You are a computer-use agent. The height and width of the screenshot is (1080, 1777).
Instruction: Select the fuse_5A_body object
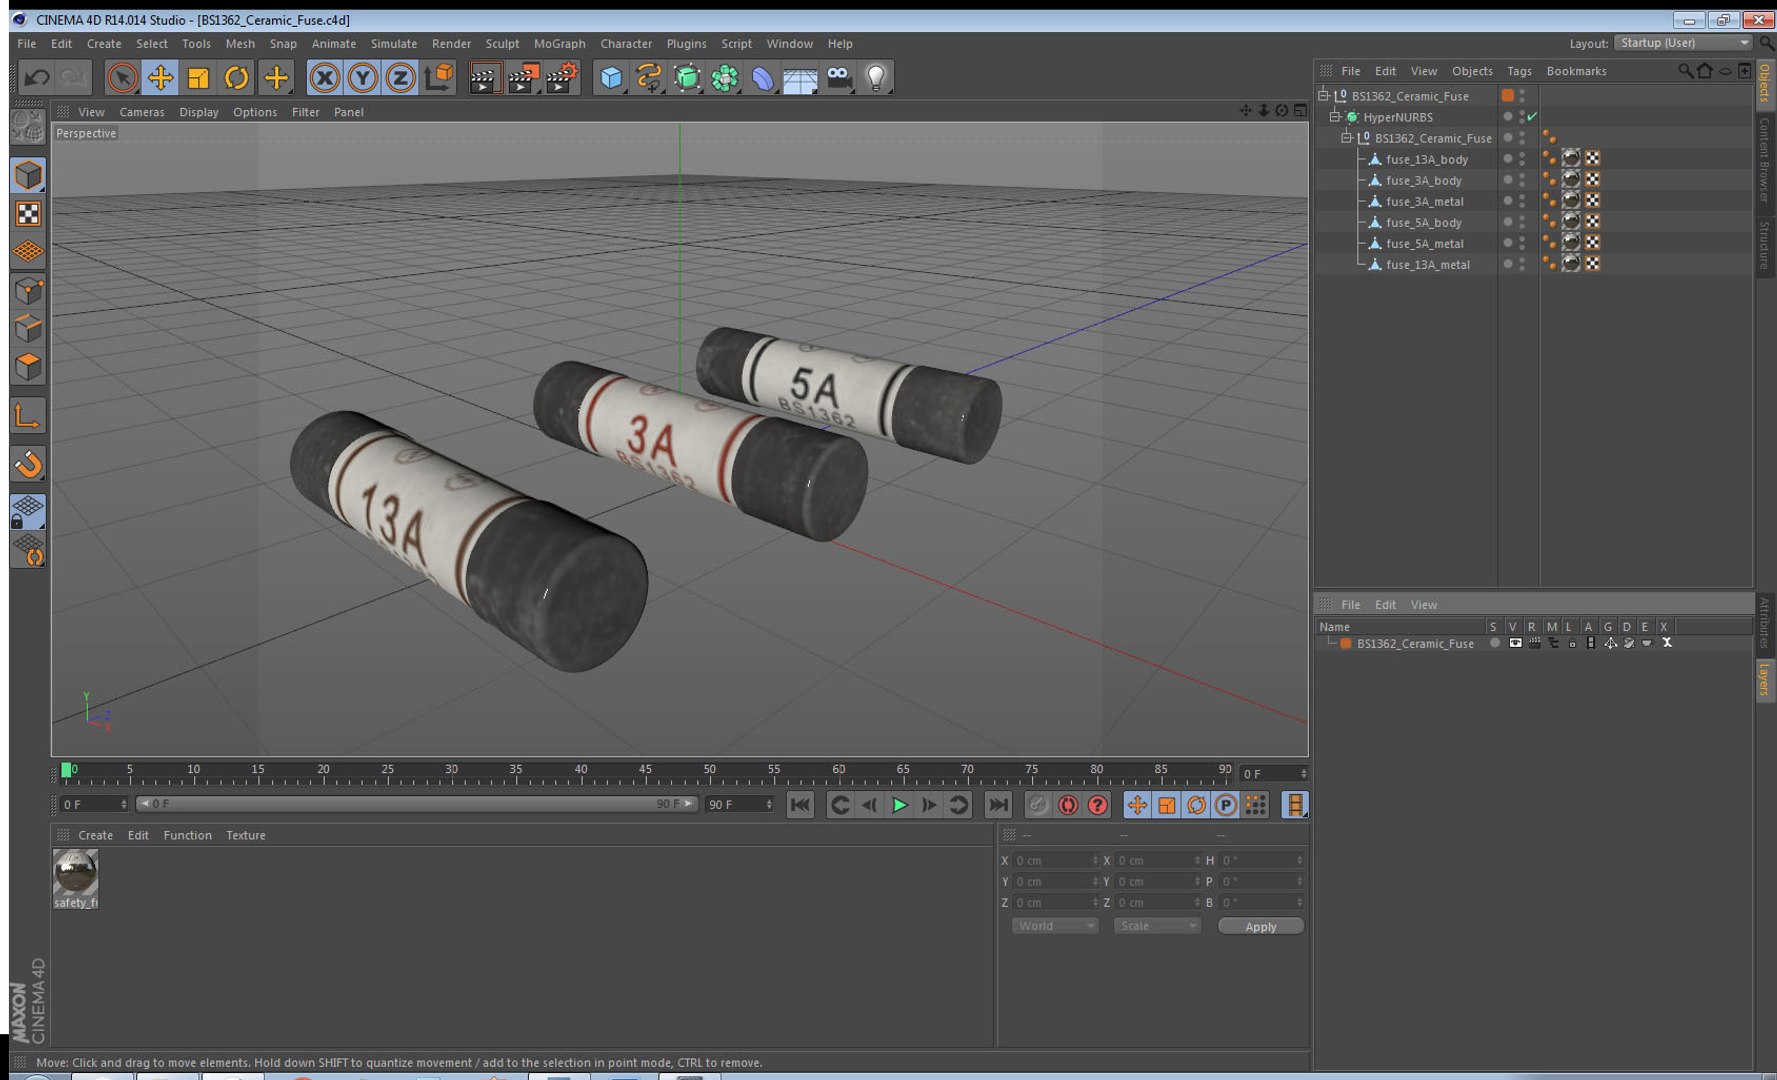click(x=1423, y=222)
